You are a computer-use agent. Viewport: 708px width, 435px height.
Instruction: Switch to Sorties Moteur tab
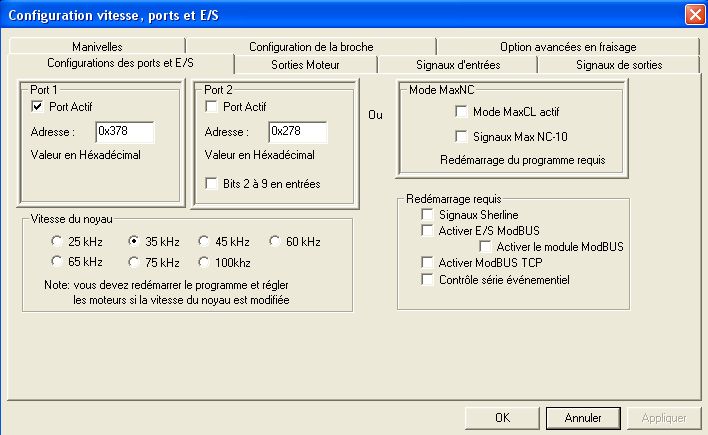tap(305, 65)
